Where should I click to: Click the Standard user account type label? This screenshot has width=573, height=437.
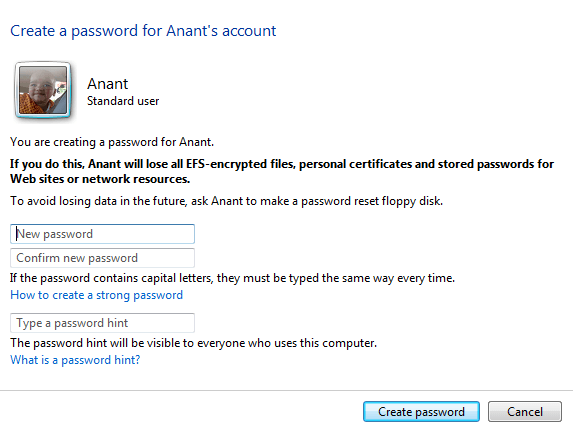coord(123,101)
